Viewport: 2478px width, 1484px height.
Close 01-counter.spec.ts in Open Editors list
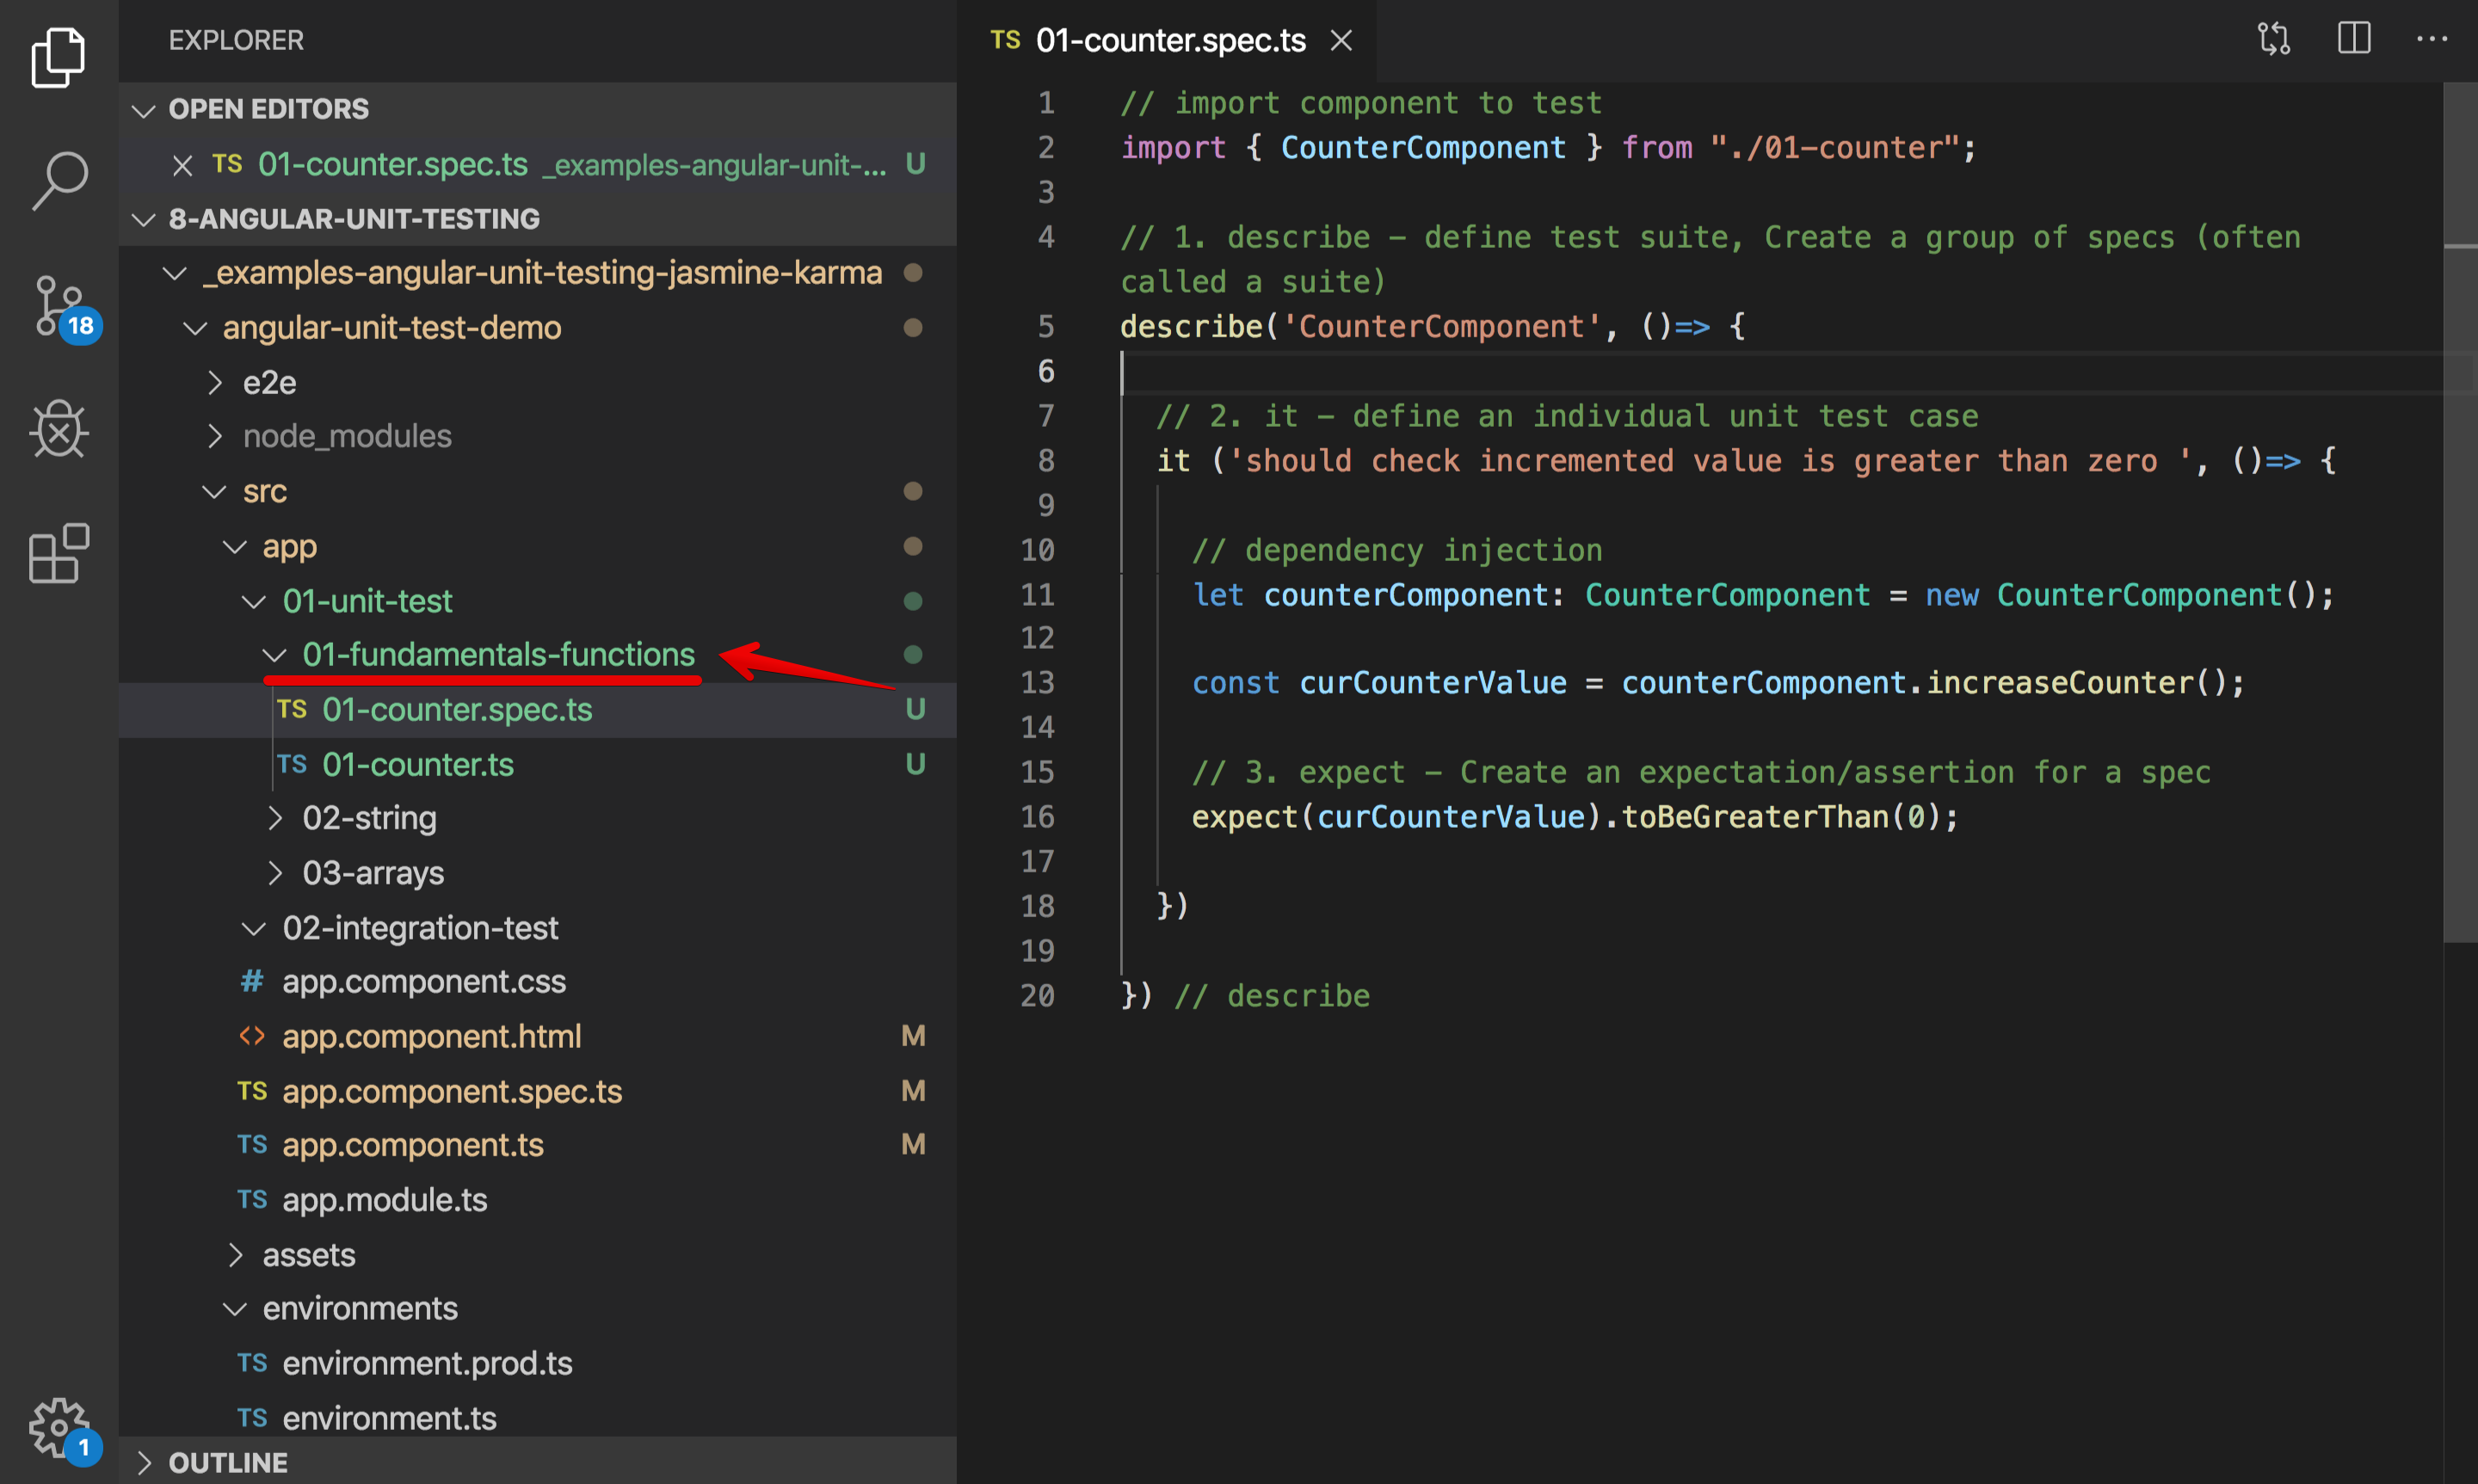click(182, 165)
